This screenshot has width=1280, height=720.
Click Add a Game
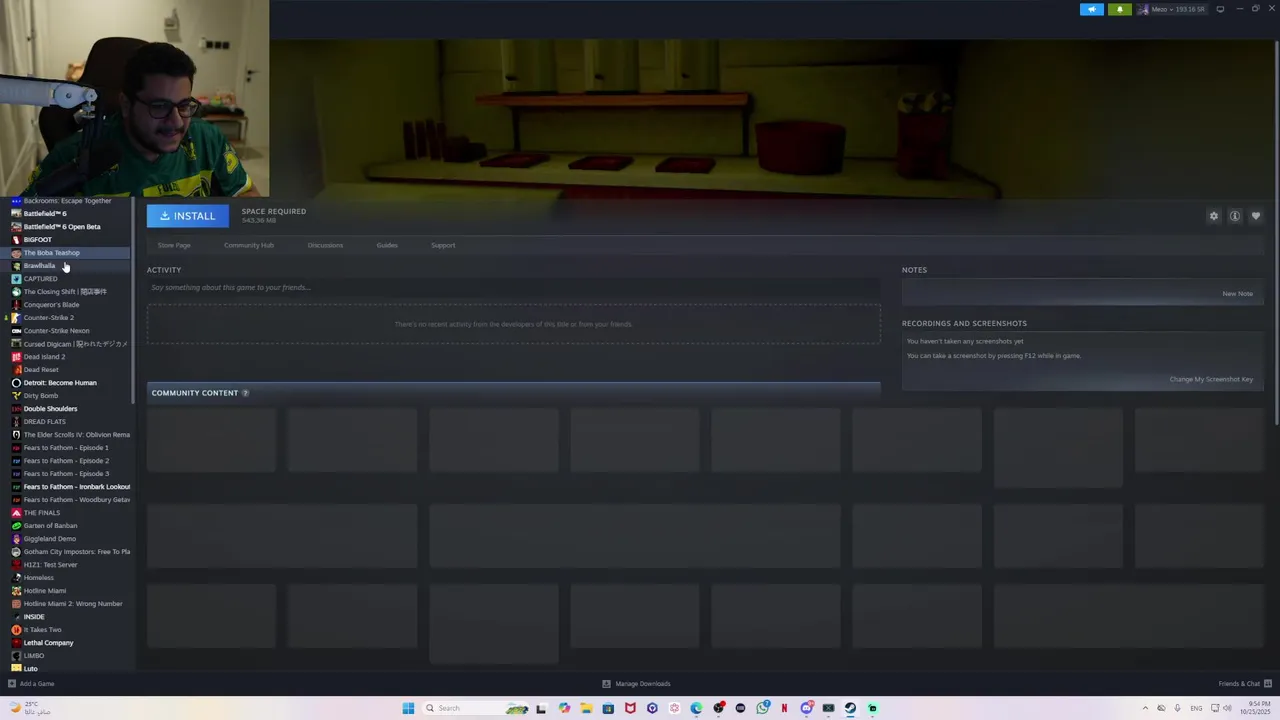pos(31,684)
